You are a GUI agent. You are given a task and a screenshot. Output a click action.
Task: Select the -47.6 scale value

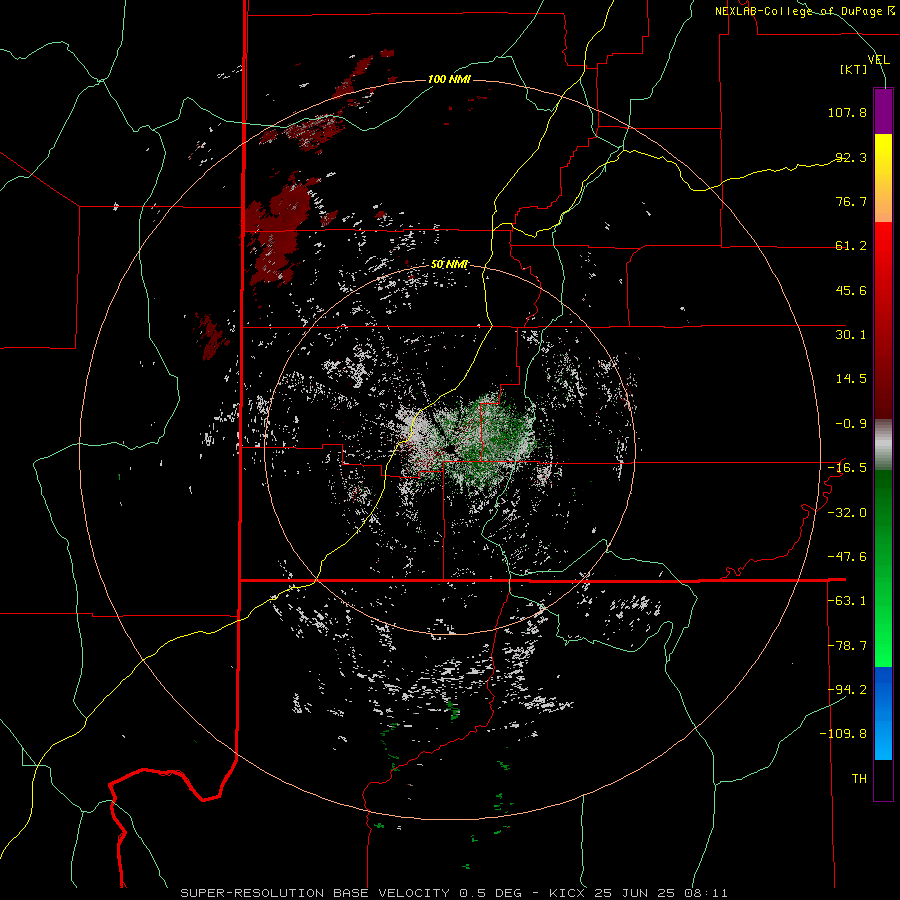pos(847,557)
